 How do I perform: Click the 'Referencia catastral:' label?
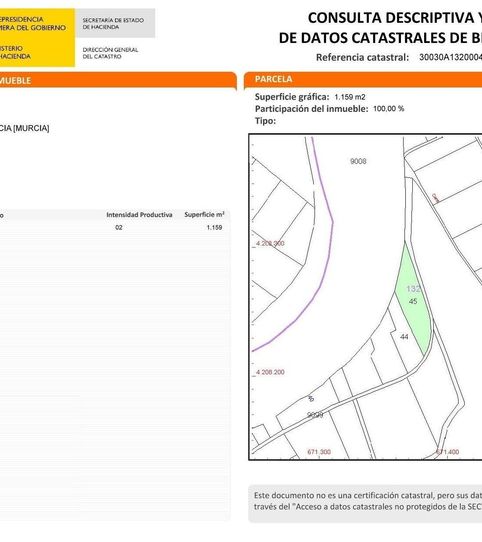tap(362, 57)
